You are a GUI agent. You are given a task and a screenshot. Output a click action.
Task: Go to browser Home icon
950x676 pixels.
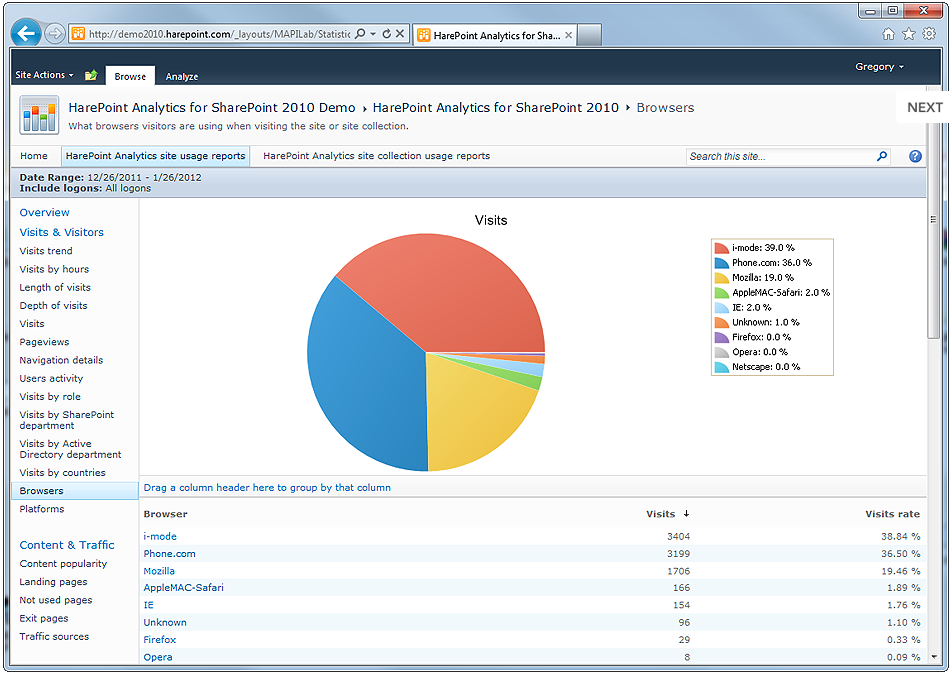pos(889,34)
